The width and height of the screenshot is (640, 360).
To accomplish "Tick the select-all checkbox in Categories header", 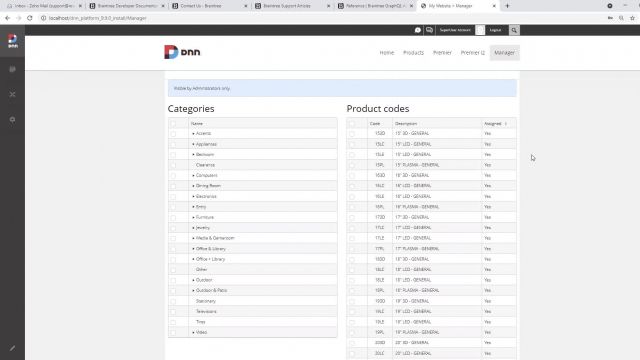I will coord(173,124).
